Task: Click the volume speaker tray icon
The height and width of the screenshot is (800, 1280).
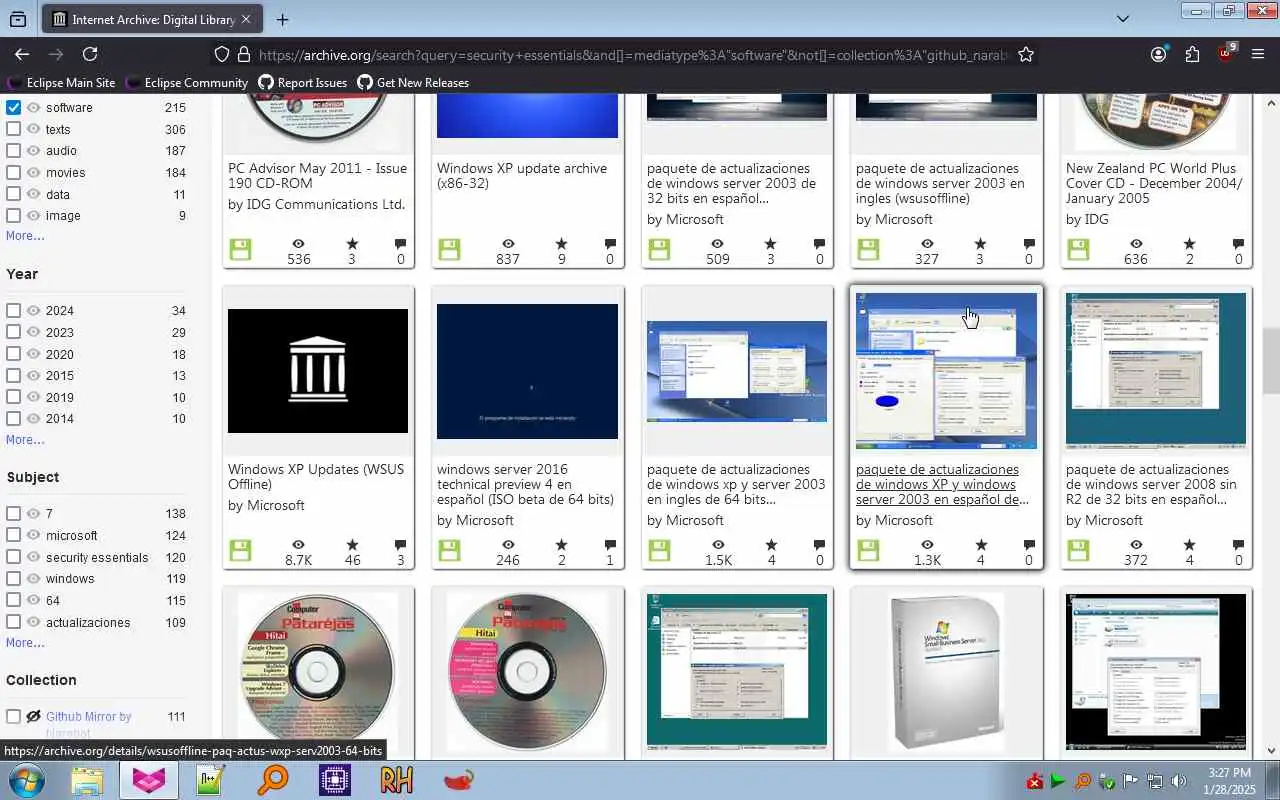Action: pos(1178,781)
